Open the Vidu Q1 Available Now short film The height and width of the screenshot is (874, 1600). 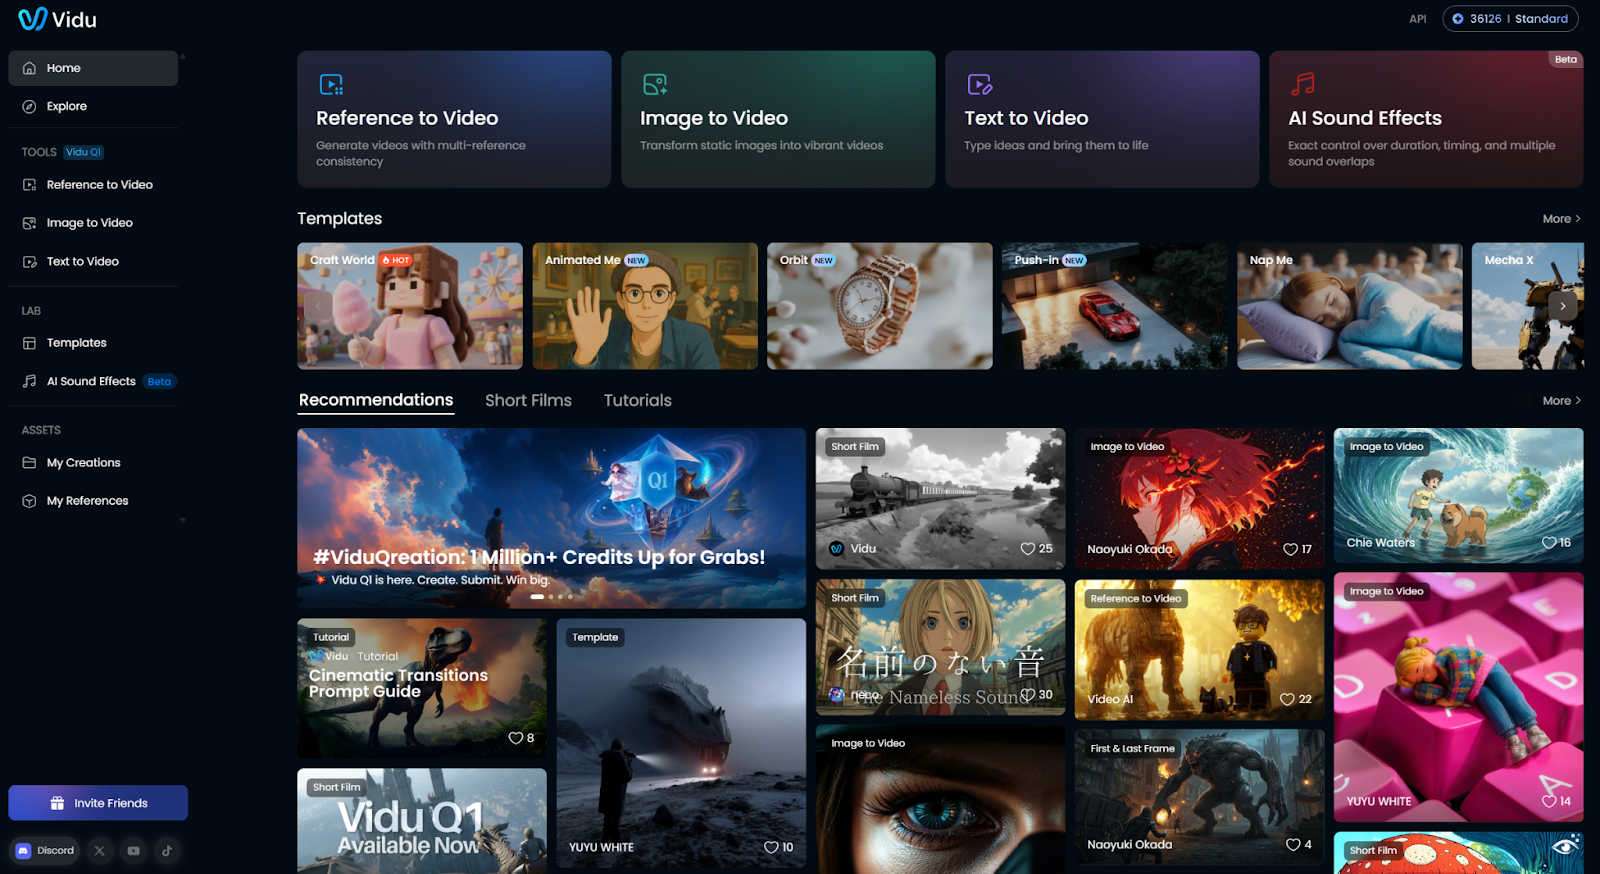pos(422,821)
